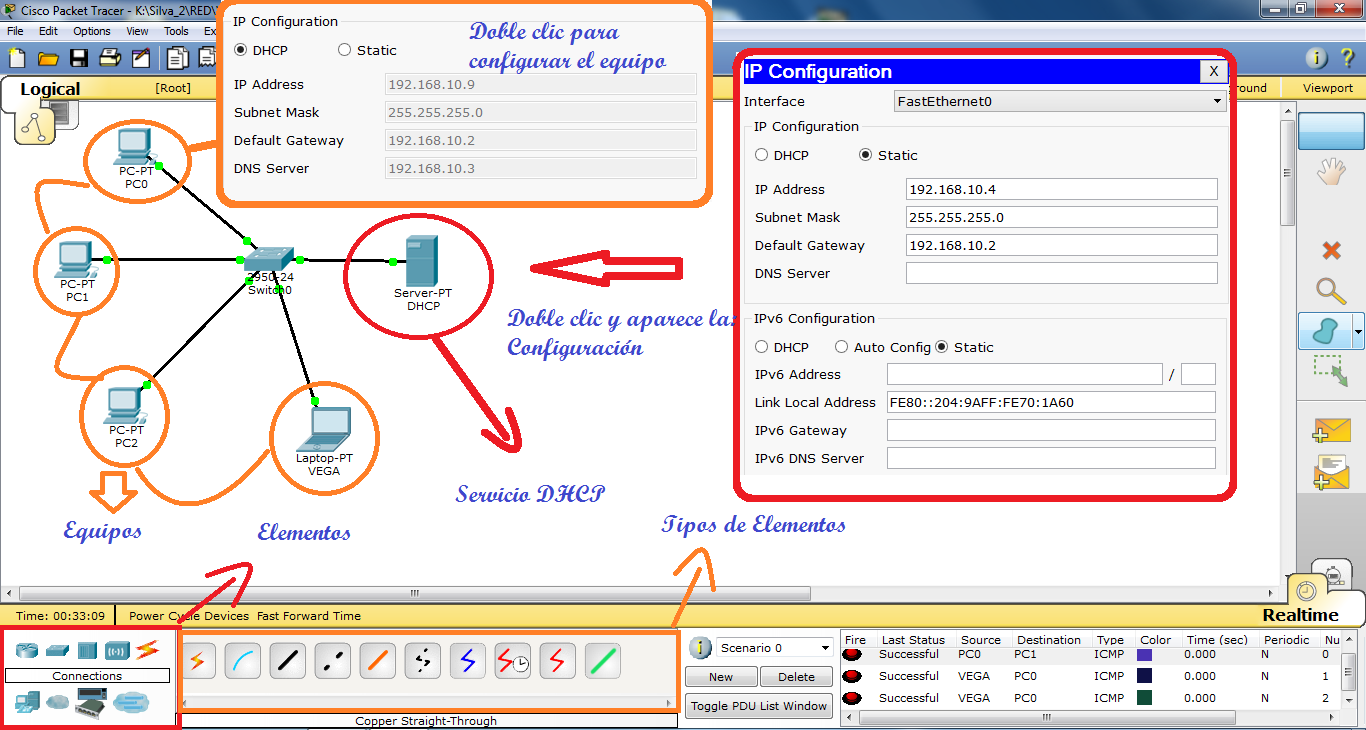Click the yellow question mark help icon
Screen dimensions: 1366x730
coord(1347,58)
